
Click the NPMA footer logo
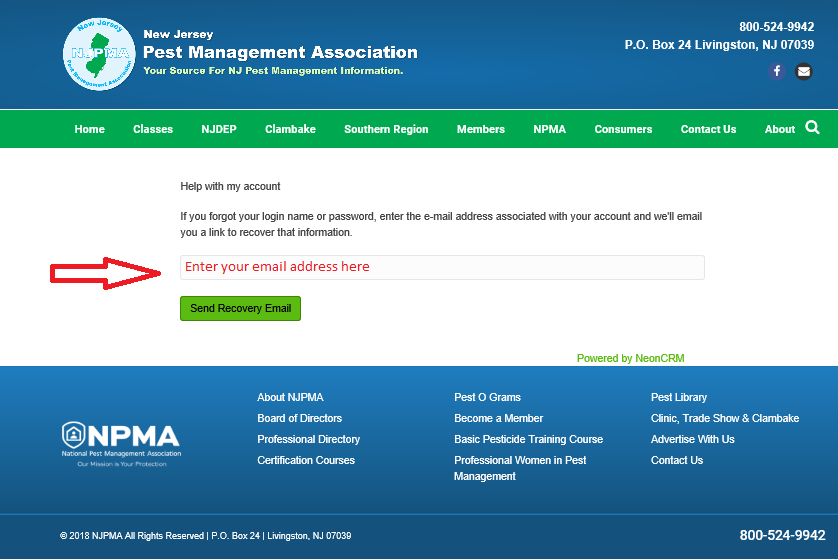(x=121, y=444)
